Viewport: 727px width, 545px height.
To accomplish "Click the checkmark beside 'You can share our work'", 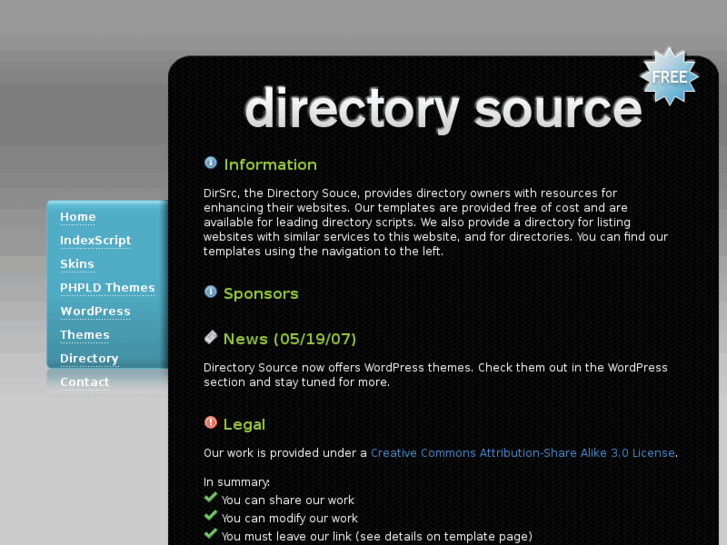I will pyautogui.click(x=210, y=497).
